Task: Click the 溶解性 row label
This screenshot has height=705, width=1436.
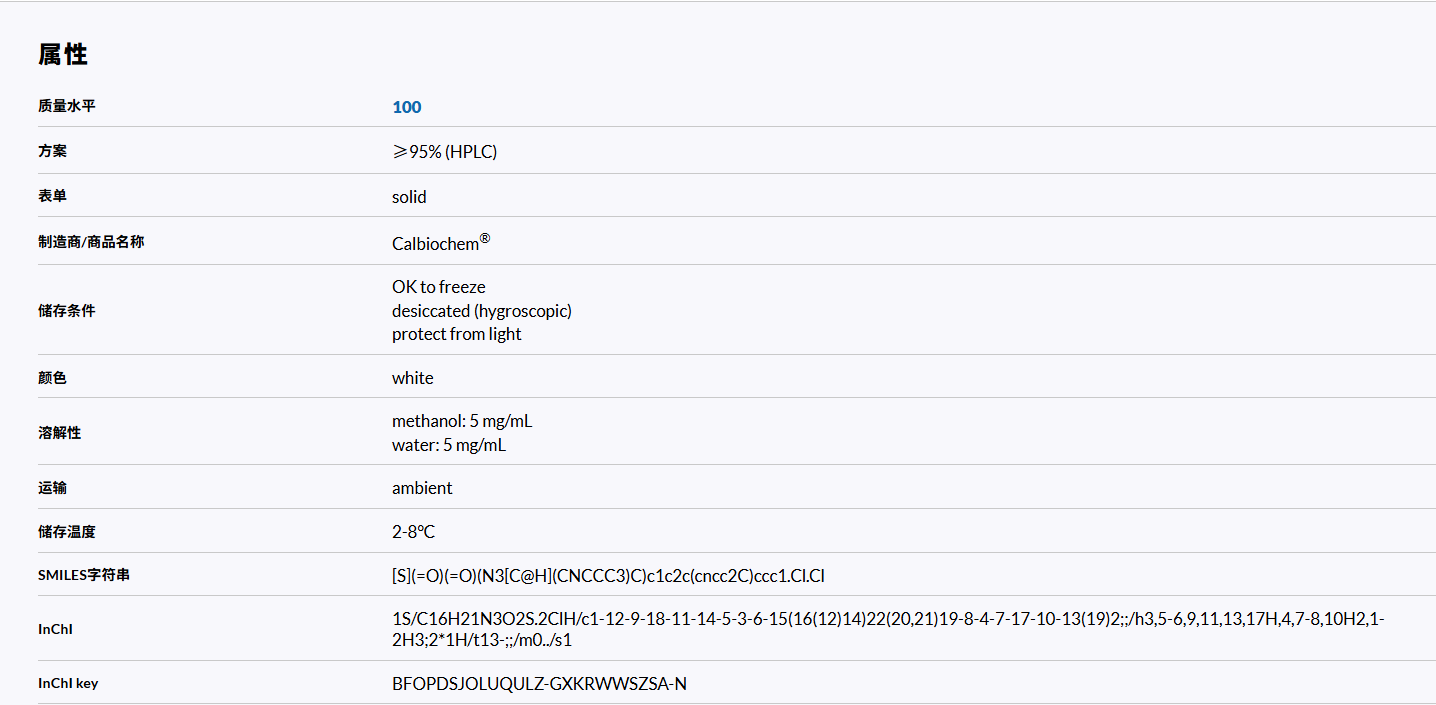Action: [60, 432]
